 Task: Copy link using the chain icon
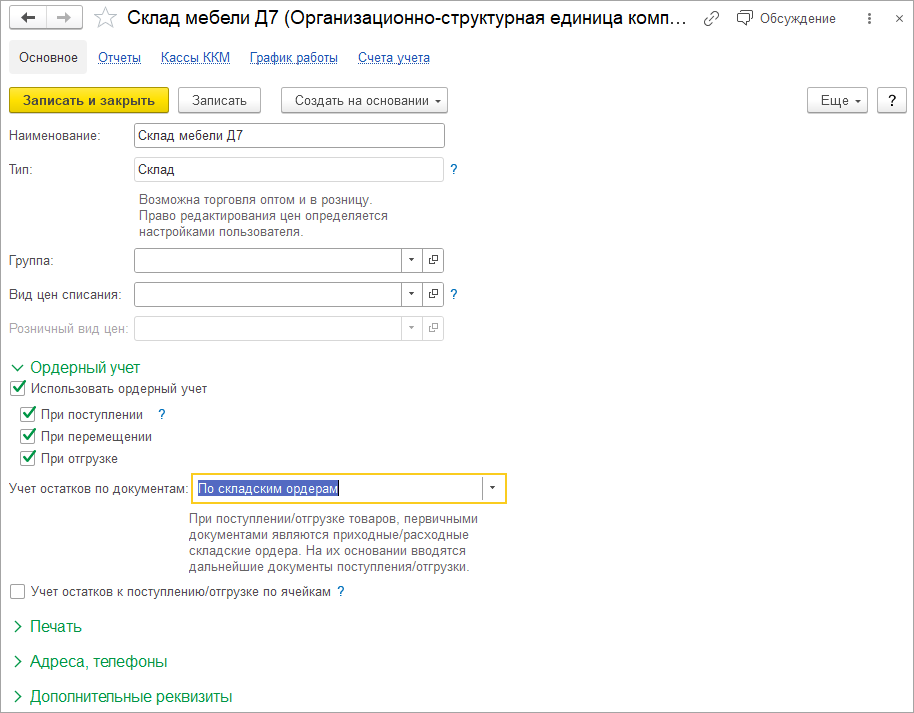(711, 19)
